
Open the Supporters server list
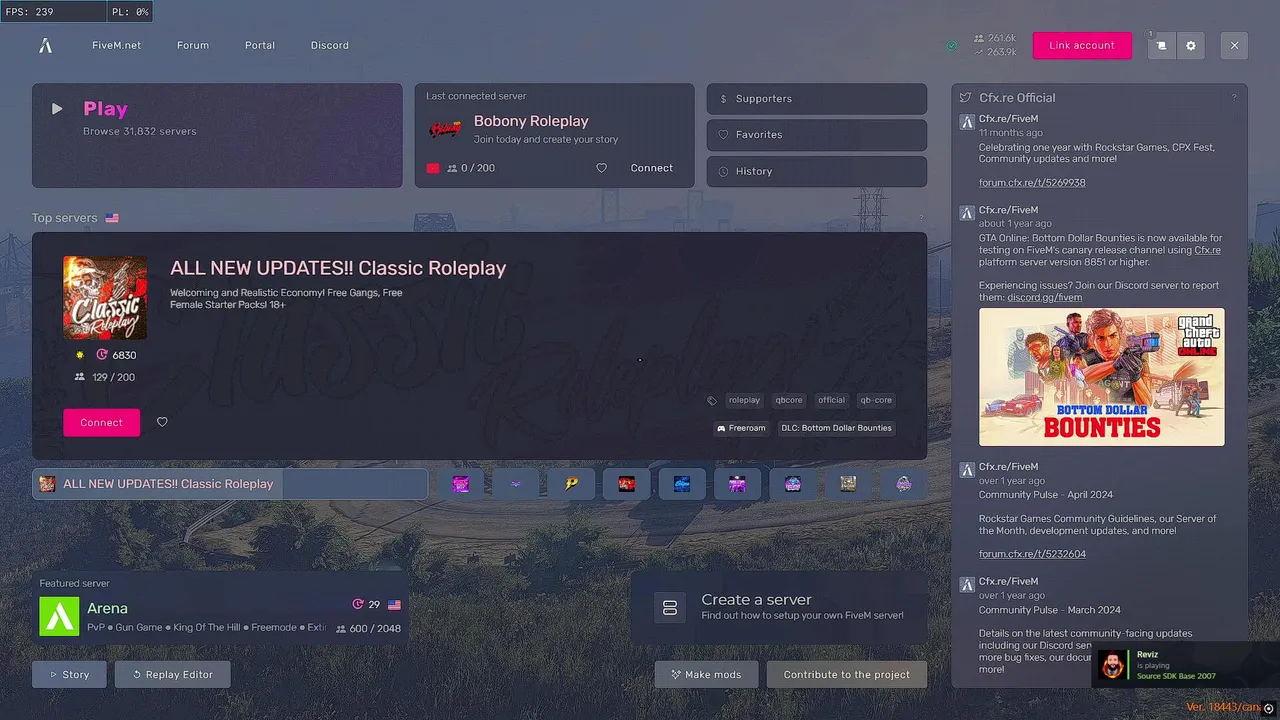click(817, 99)
